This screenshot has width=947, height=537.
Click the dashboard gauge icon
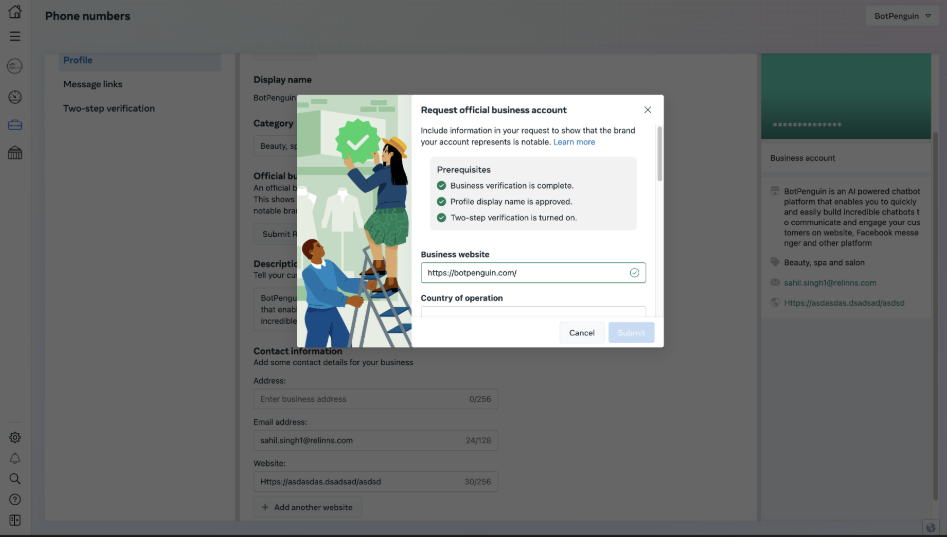[14, 97]
